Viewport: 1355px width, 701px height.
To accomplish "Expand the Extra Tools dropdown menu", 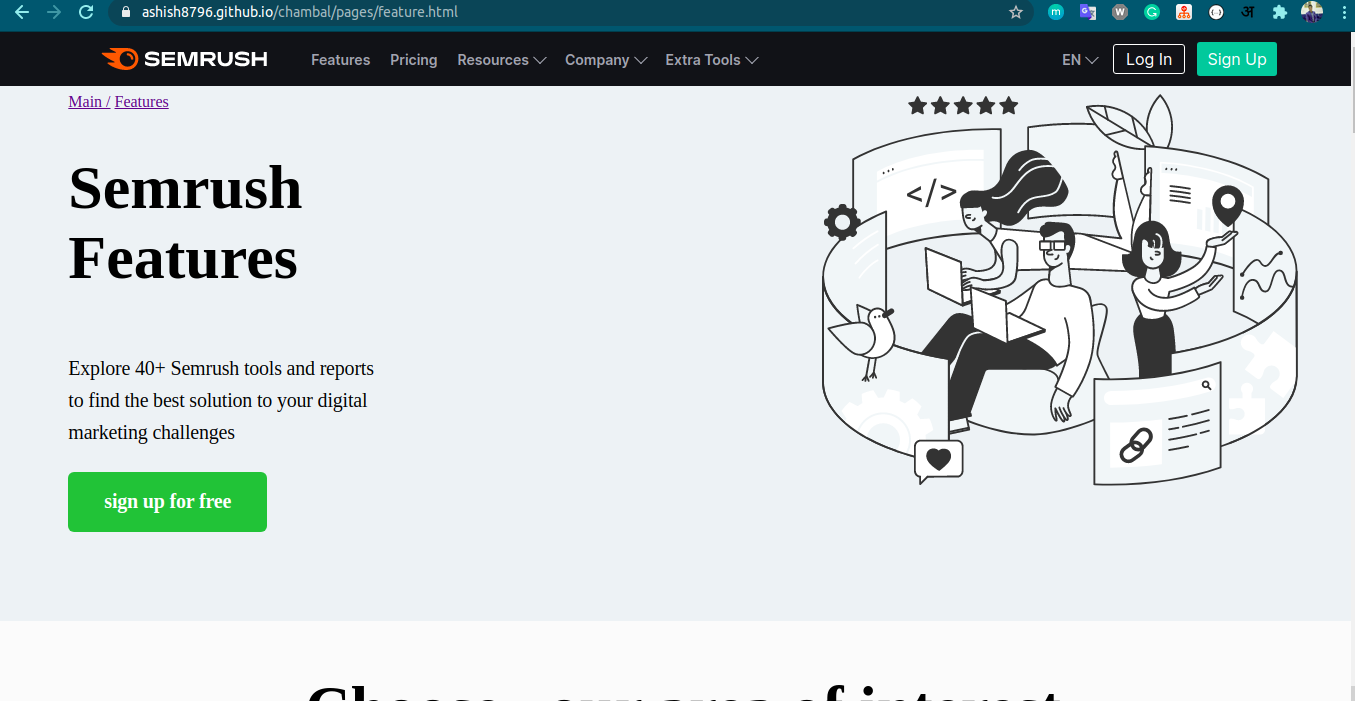I will pos(712,60).
